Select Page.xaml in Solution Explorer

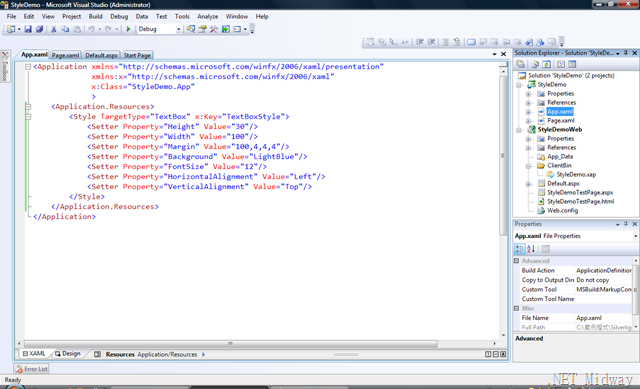click(560, 121)
